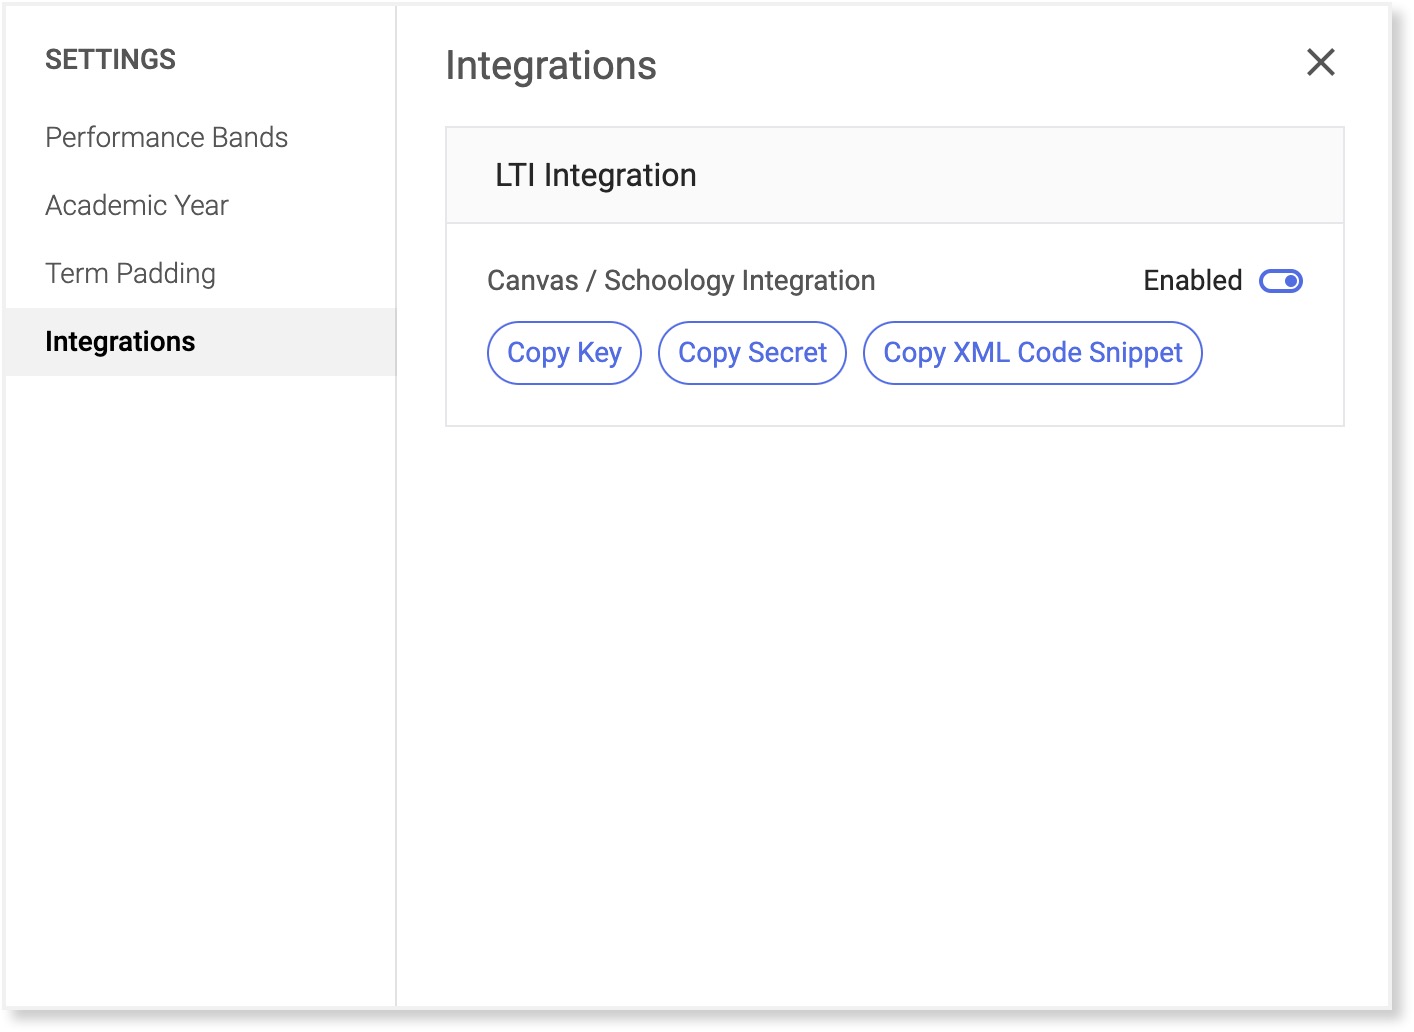Copy the LTI key to the clipboard
Viewport: 1414px width, 1032px height.
point(564,353)
